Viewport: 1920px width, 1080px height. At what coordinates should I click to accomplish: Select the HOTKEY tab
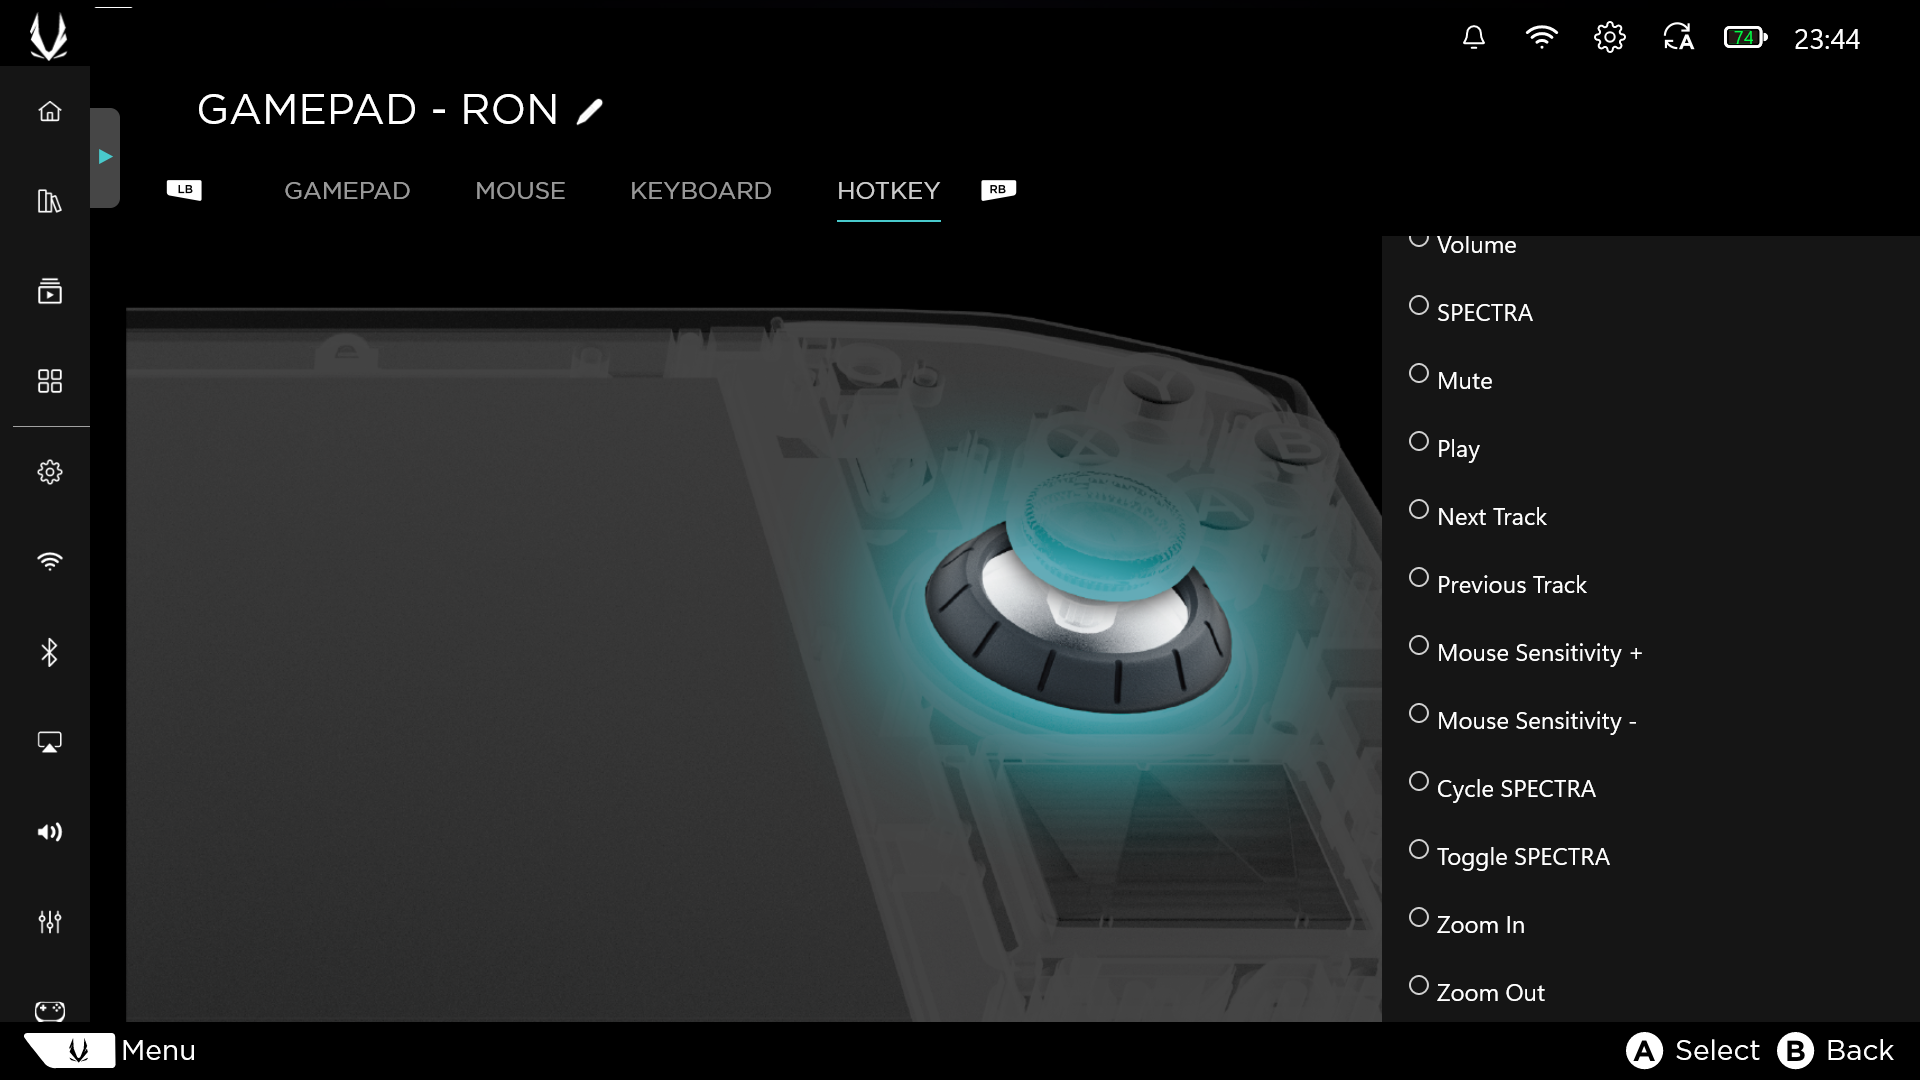[888, 191]
